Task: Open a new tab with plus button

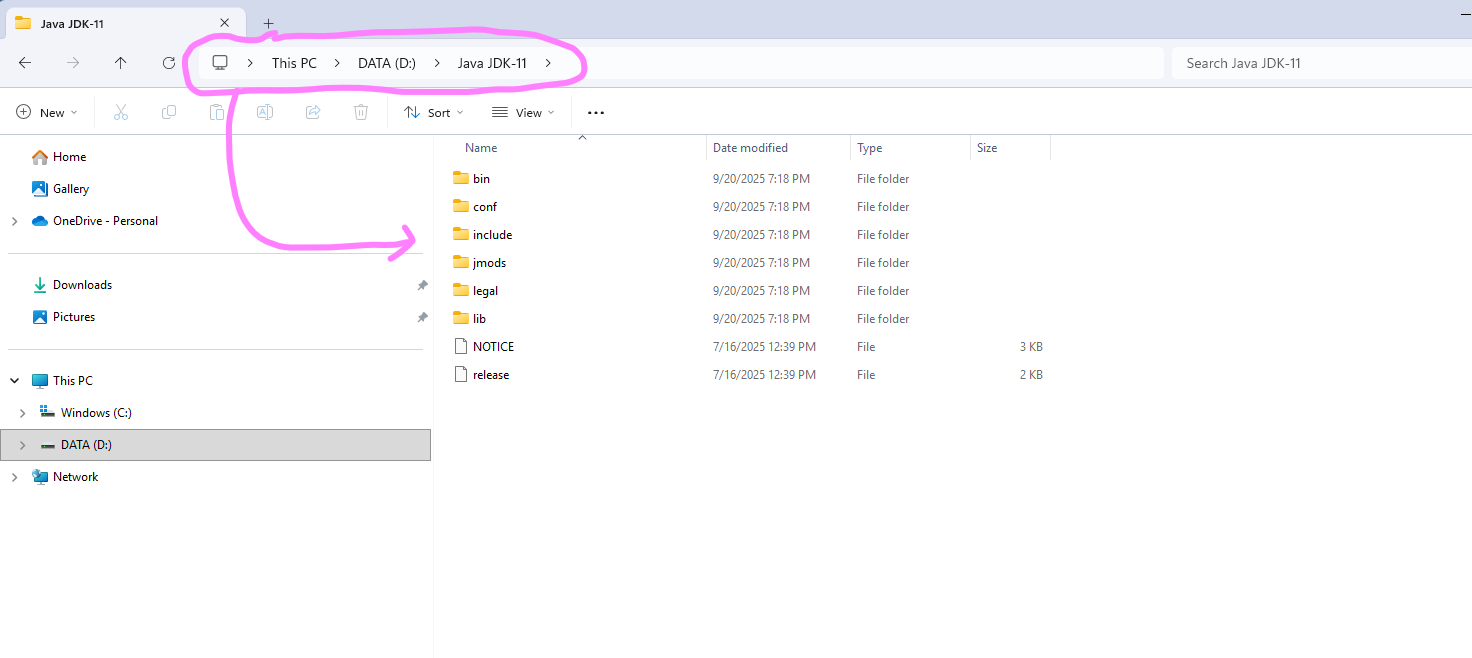Action: point(268,23)
